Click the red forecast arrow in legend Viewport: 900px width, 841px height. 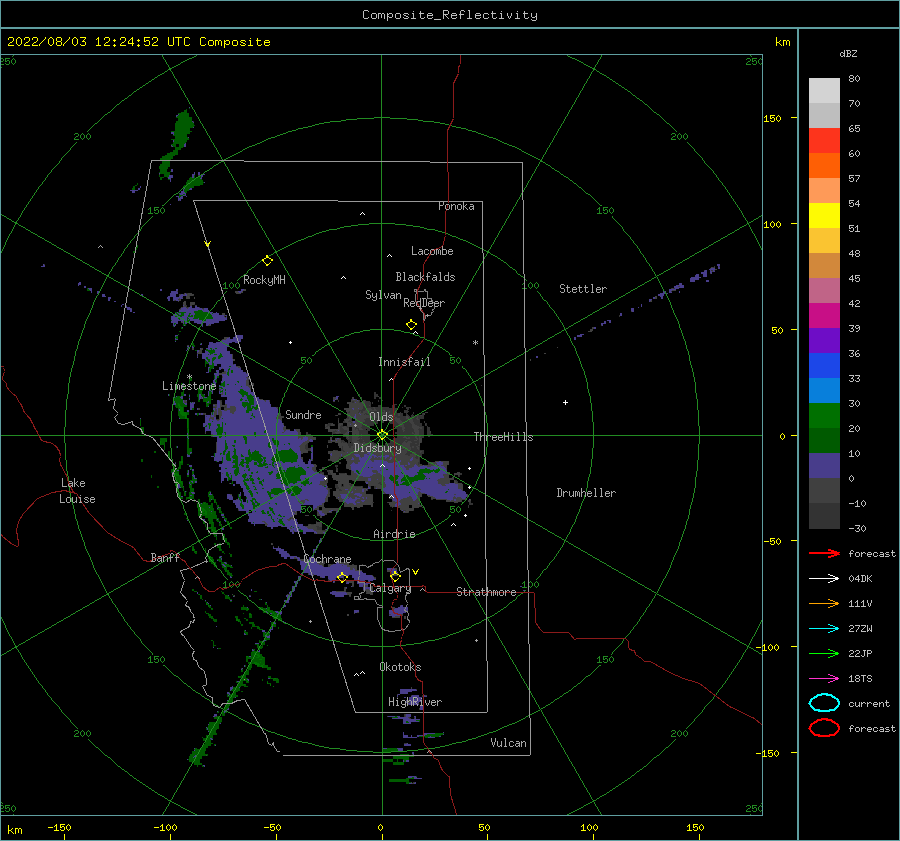click(x=824, y=553)
